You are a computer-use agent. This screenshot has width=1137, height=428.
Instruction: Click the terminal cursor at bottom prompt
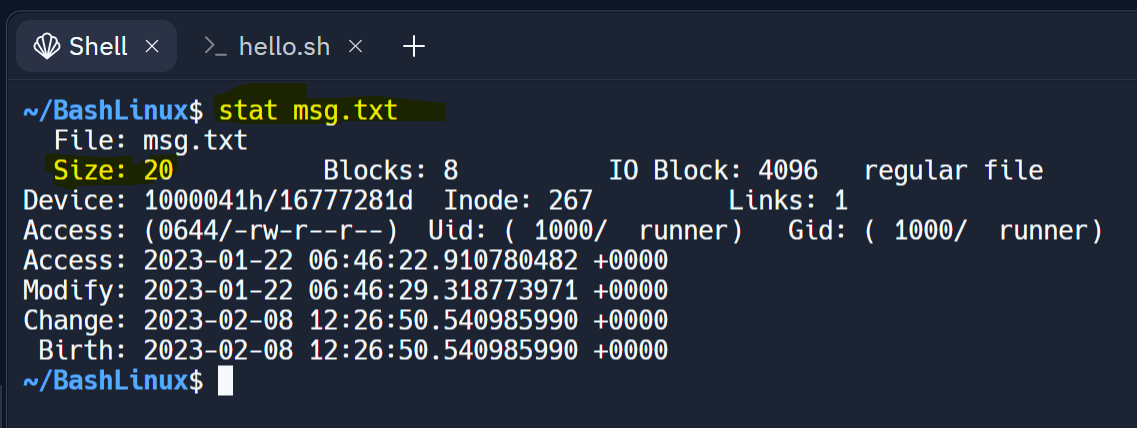pyautogui.click(x=226, y=381)
